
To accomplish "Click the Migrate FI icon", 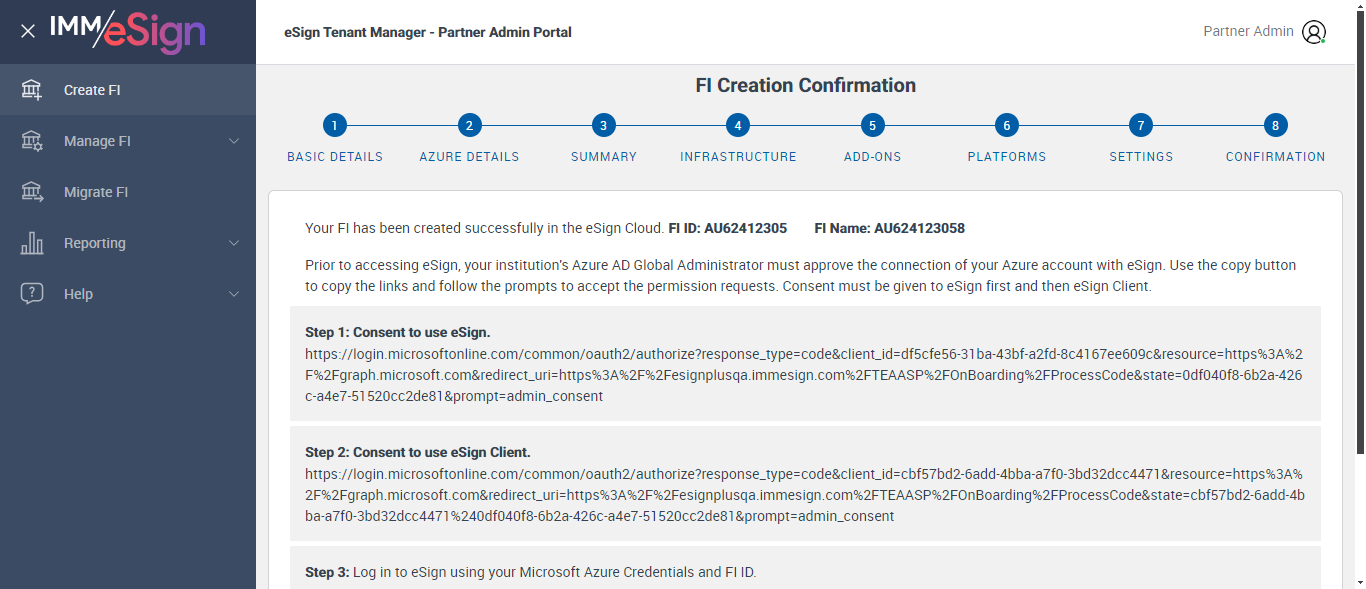I will (32, 192).
